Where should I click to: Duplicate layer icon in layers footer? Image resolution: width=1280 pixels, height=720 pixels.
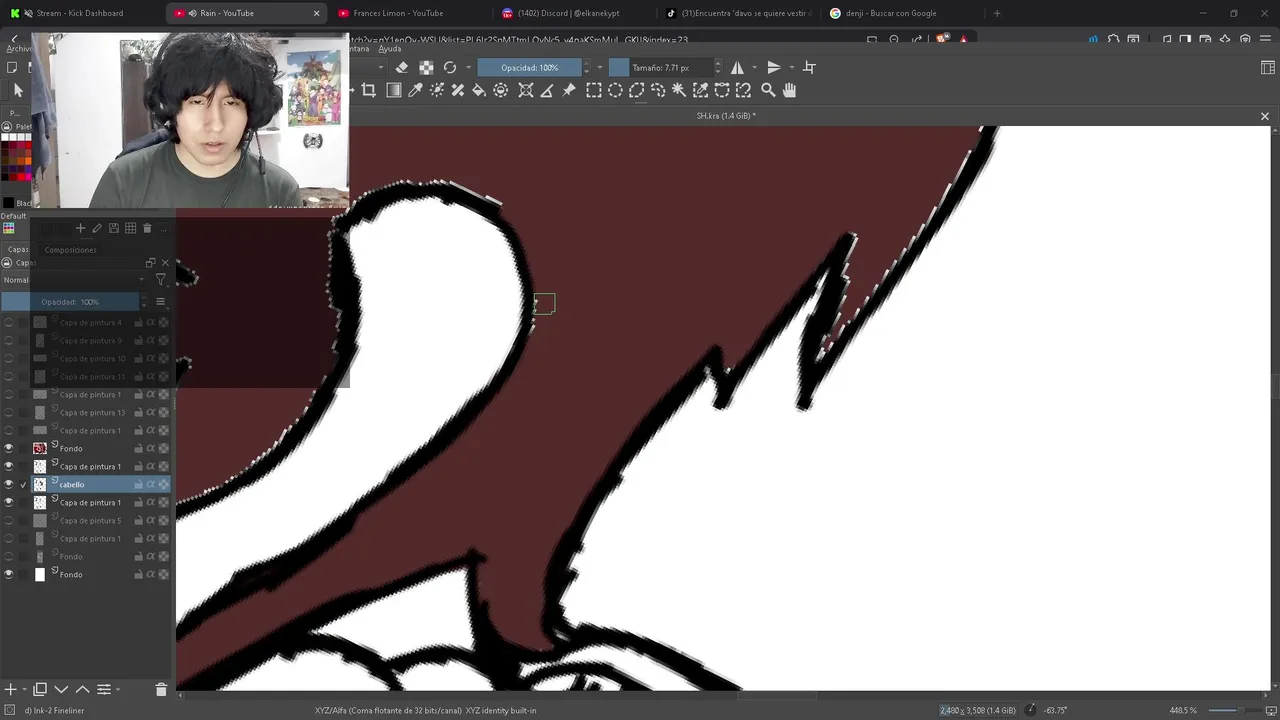click(x=40, y=689)
